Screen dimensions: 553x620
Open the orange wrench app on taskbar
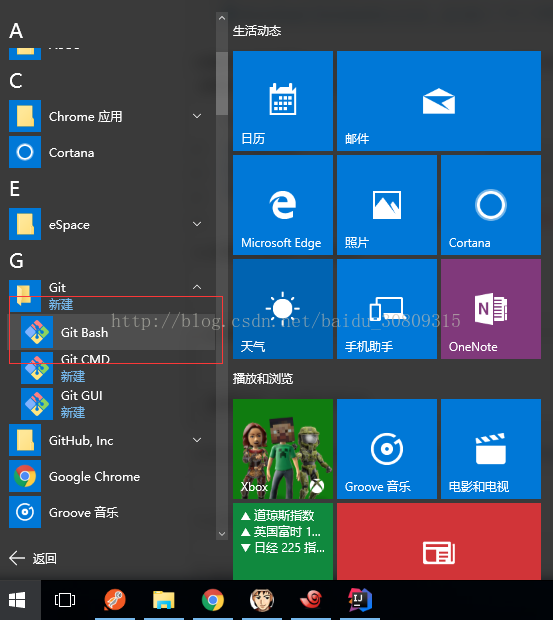[115, 600]
